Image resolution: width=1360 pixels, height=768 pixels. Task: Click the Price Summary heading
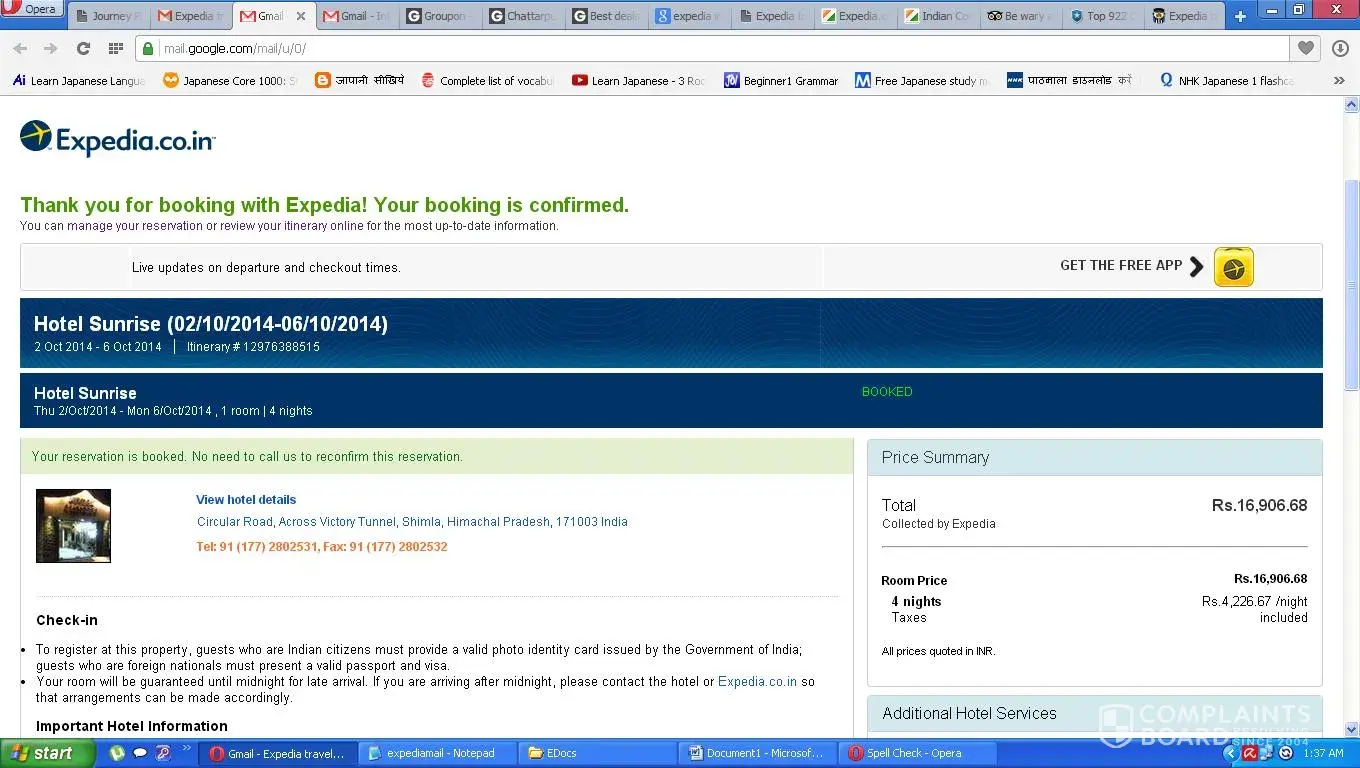click(x=935, y=458)
